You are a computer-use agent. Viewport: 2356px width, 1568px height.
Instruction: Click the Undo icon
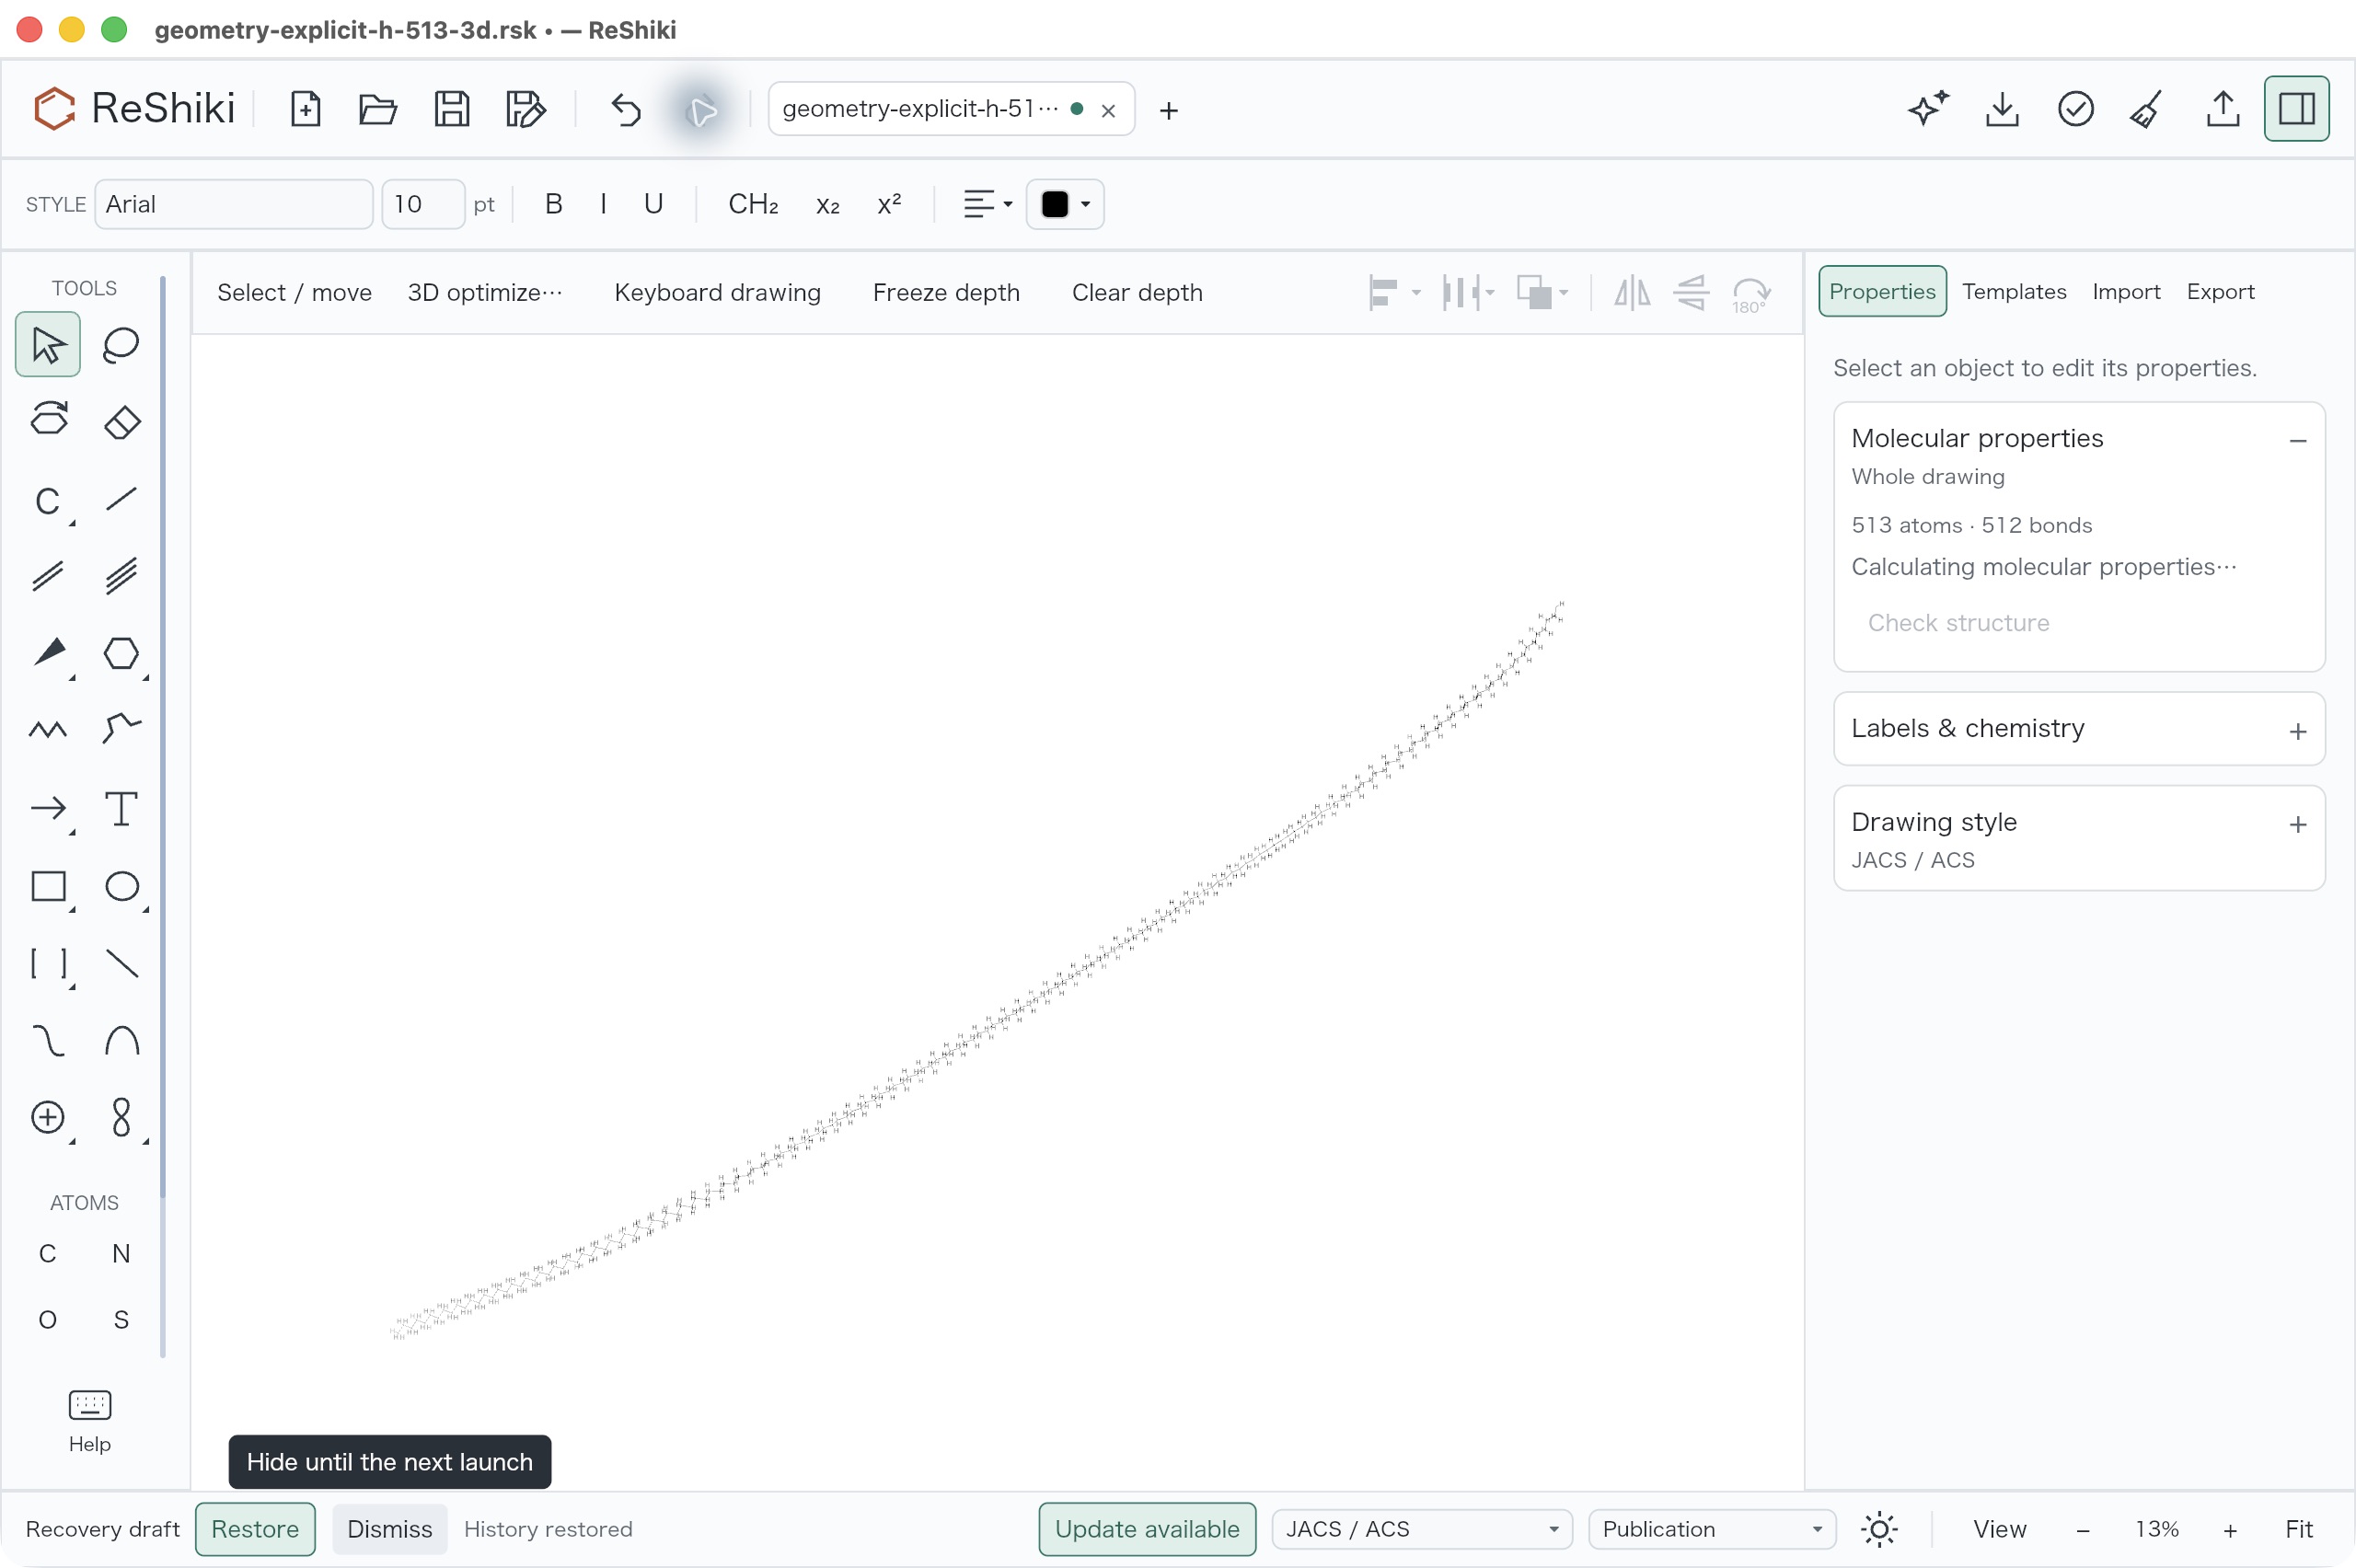626,109
